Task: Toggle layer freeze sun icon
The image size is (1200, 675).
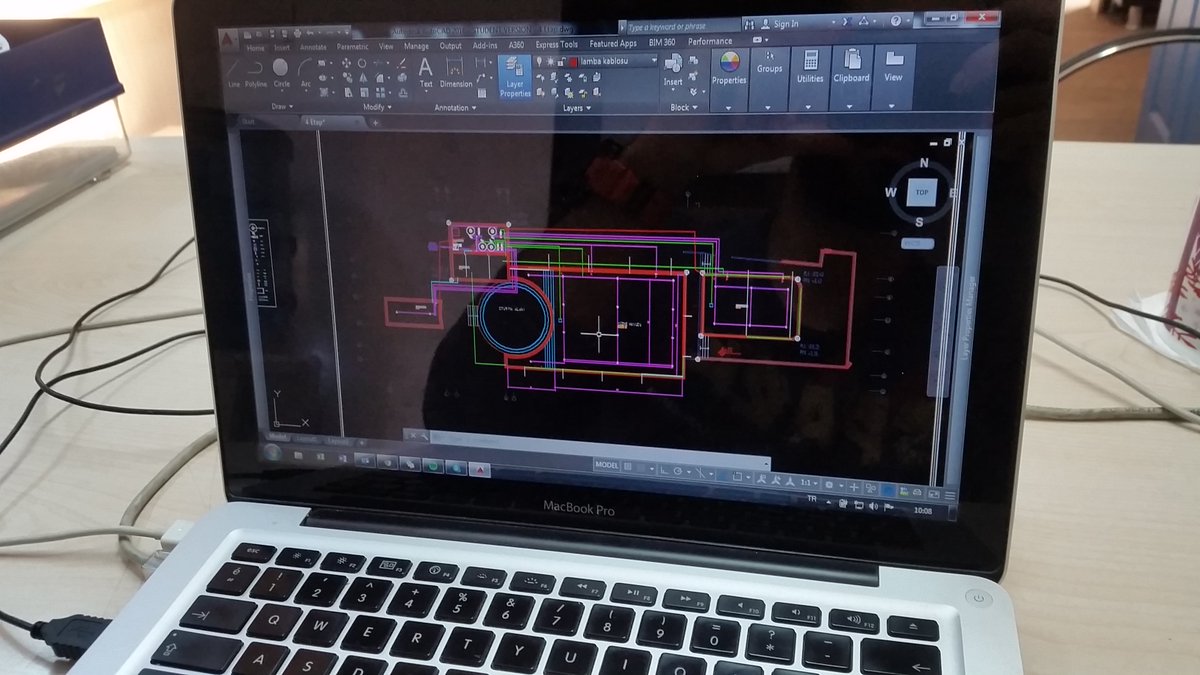Action: 551,61
